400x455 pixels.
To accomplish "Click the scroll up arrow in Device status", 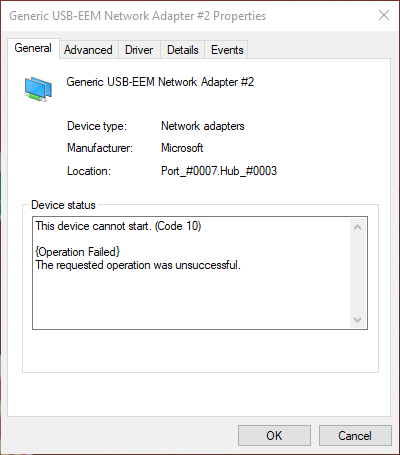I will (x=358, y=227).
